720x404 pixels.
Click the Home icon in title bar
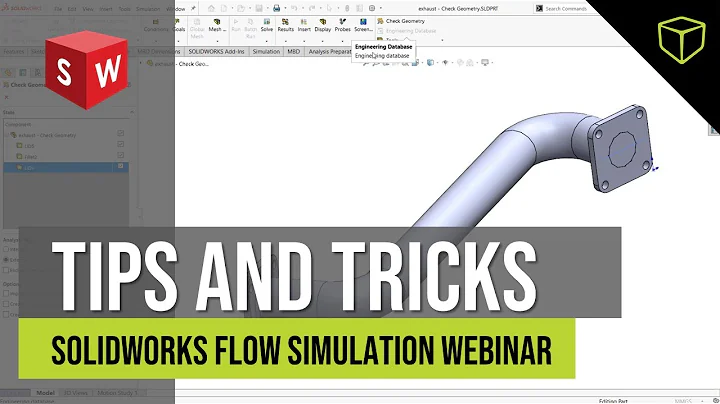pos(211,8)
